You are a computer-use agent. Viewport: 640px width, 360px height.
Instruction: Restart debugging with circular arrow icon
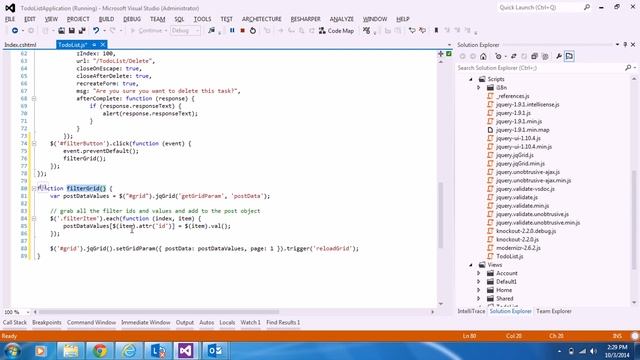click(x=253, y=31)
